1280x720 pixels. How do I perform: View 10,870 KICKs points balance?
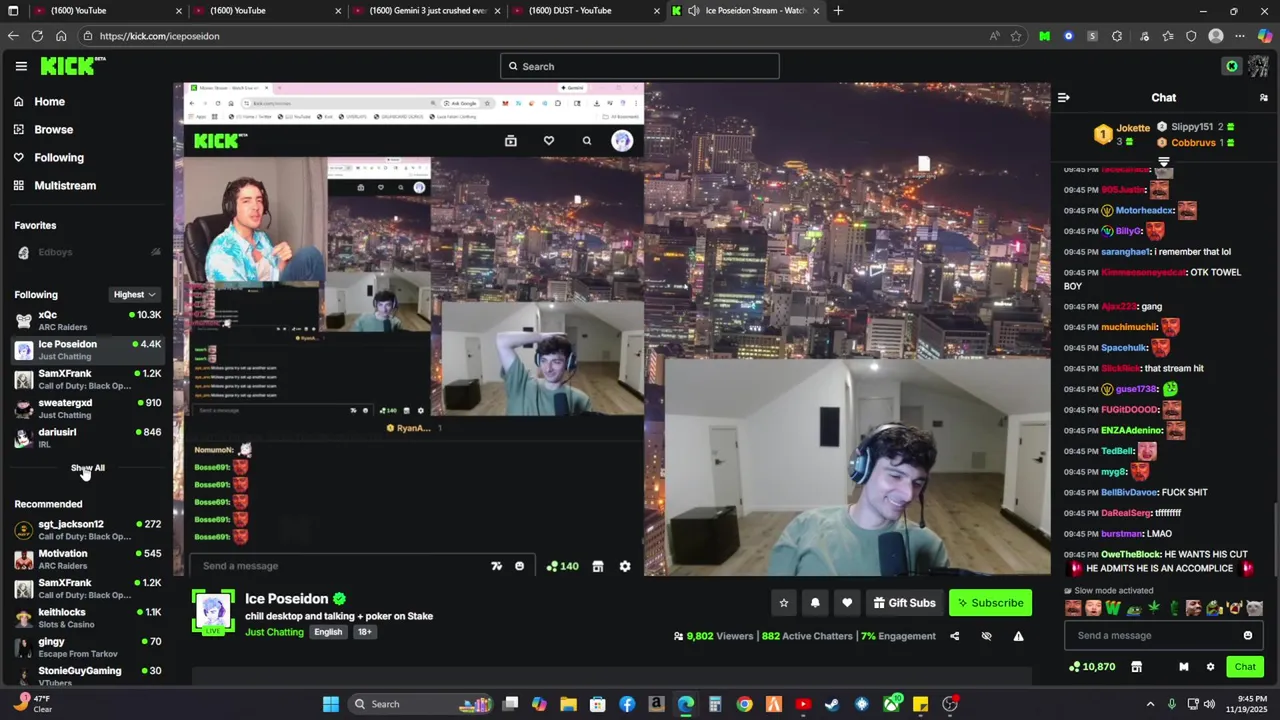pyautogui.click(x=1092, y=667)
